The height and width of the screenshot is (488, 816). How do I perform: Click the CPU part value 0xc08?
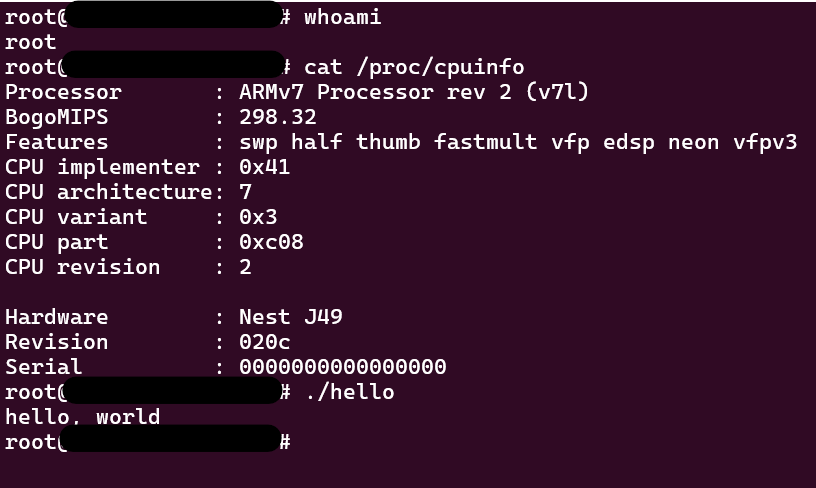[x=271, y=242]
